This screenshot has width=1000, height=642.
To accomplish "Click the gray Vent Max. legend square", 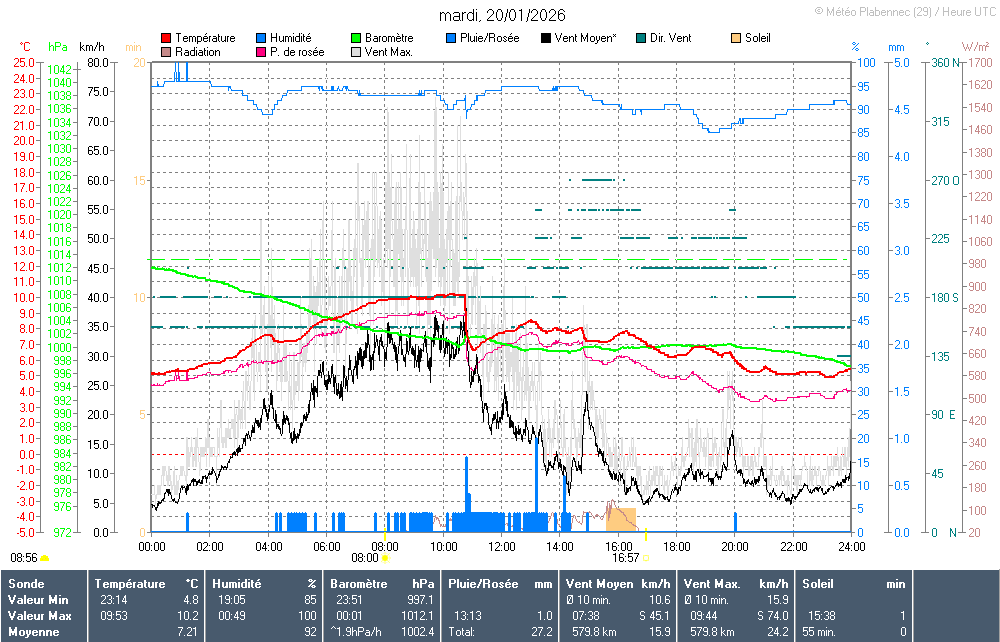I will point(356,52).
